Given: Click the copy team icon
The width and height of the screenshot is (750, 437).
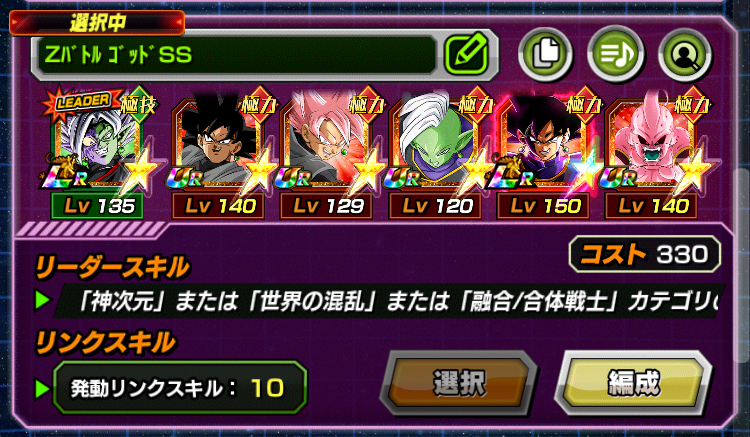Looking at the screenshot, I should [545, 54].
